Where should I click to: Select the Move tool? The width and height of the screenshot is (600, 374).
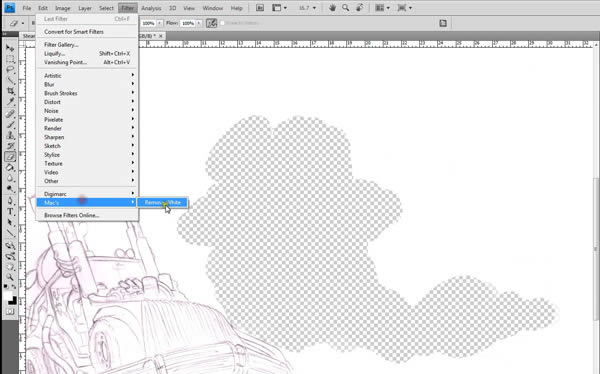coord(10,48)
